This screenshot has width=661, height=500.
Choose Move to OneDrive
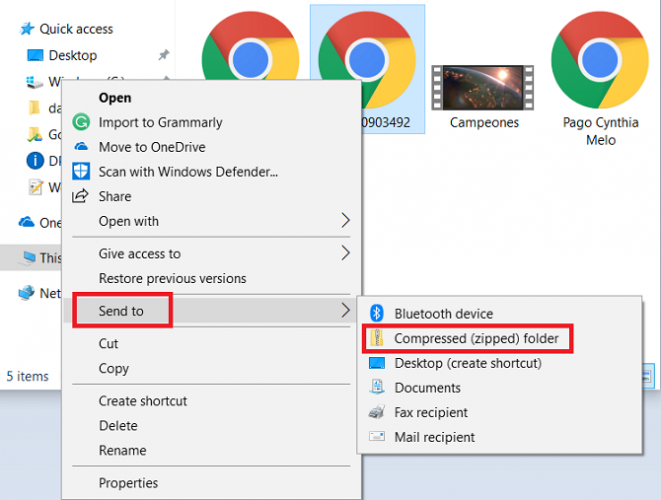(x=211, y=147)
